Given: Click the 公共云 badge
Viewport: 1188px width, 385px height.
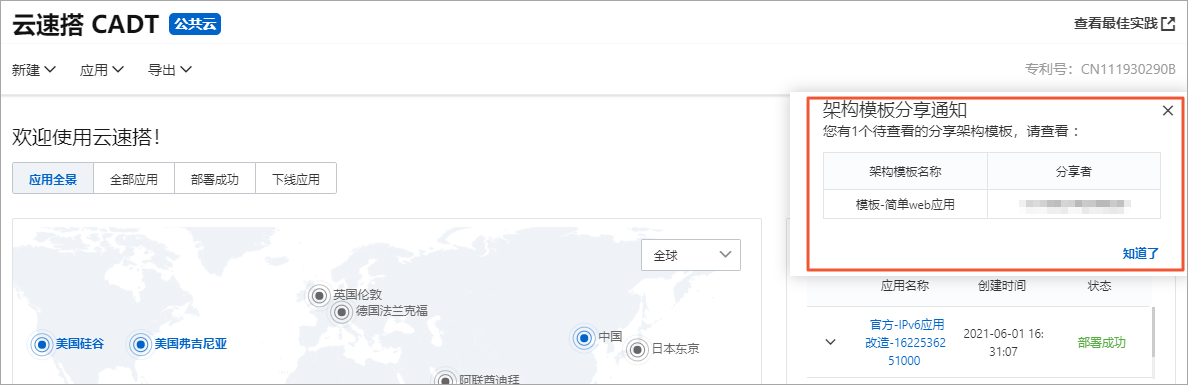Looking at the screenshot, I should click(195, 24).
